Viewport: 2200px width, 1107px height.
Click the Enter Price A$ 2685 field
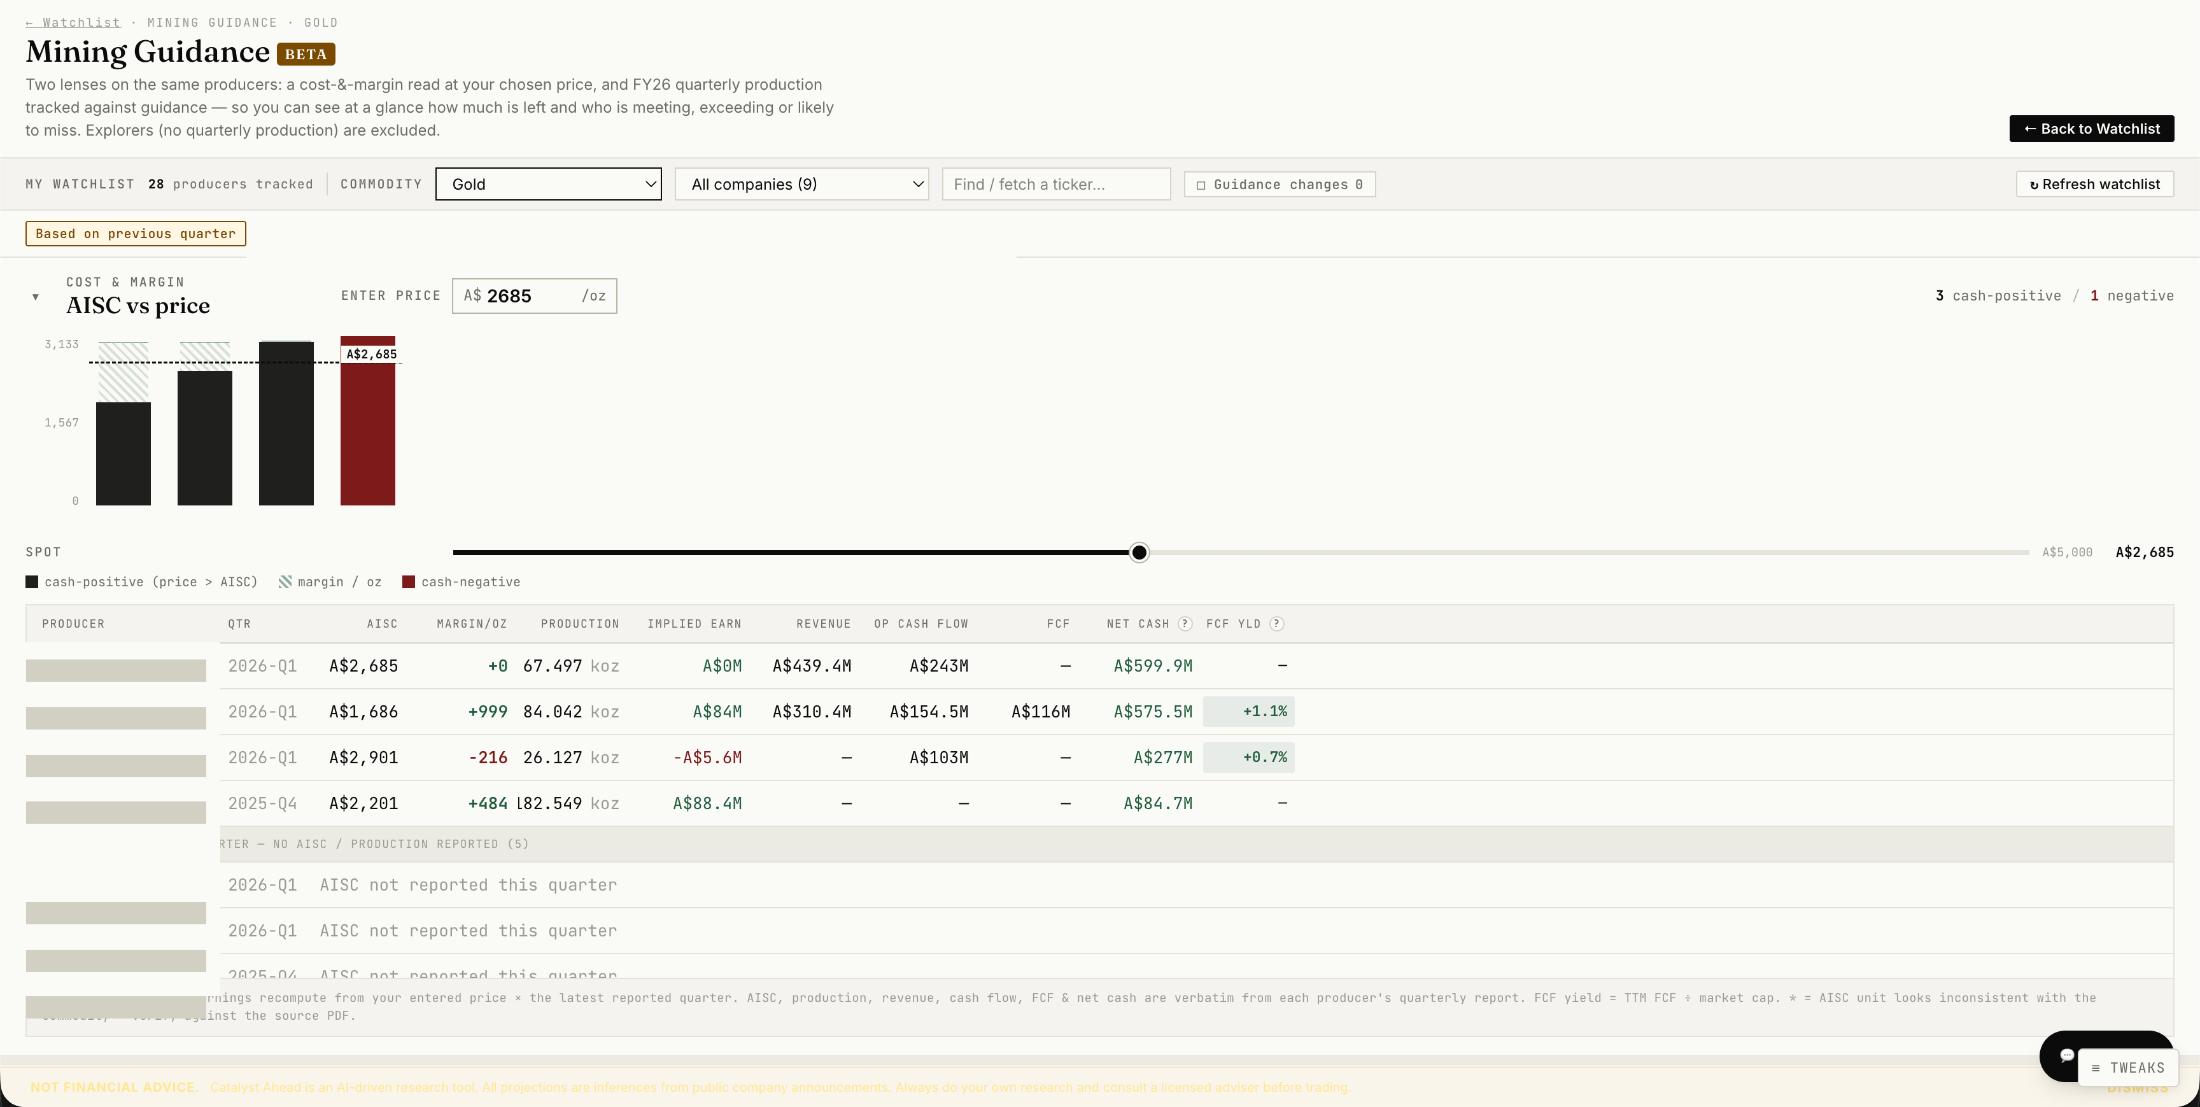click(x=534, y=296)
